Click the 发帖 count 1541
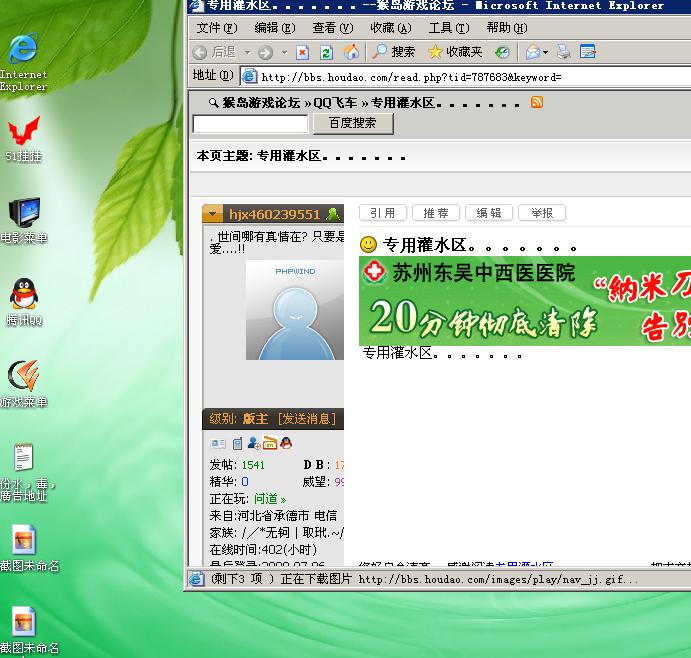Screen dimensions: 691x658 [x=253, y=465]
